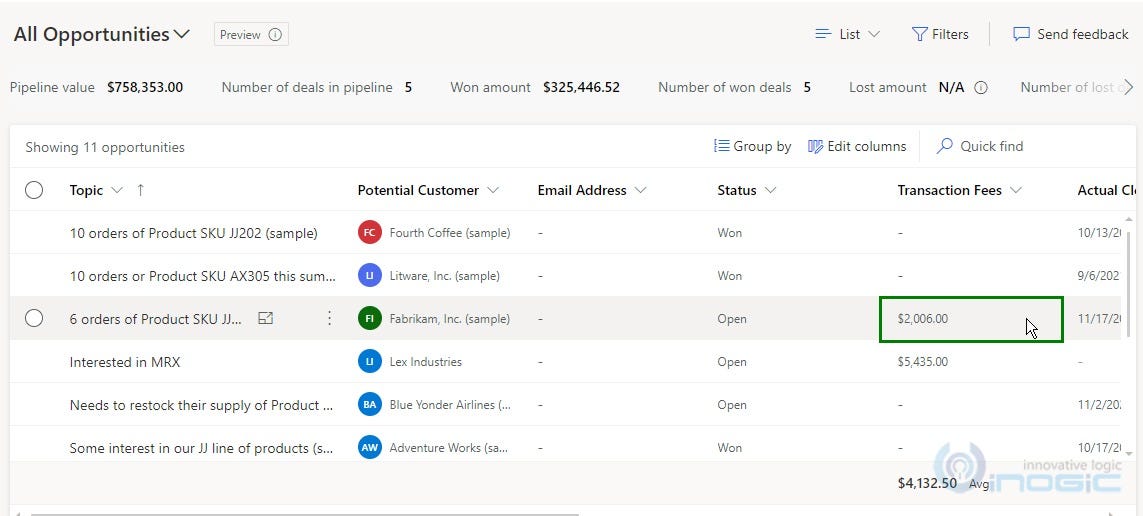Click the Preview info icon
This screenshot has width=1143, height=516.
(275, 34)
